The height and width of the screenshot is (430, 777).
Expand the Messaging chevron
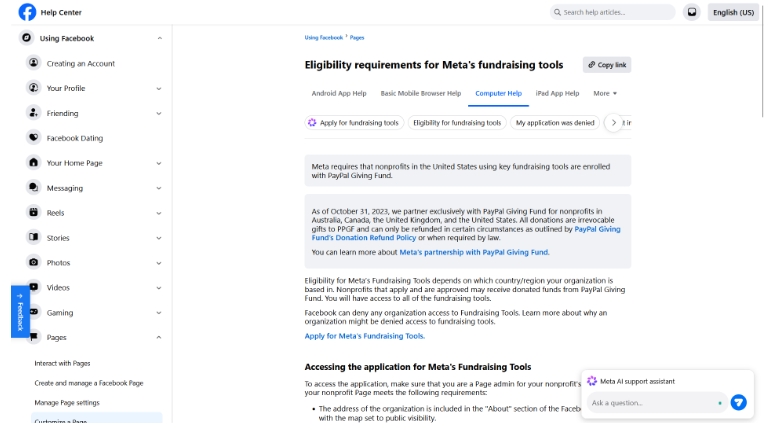click(x=159, y=188)
